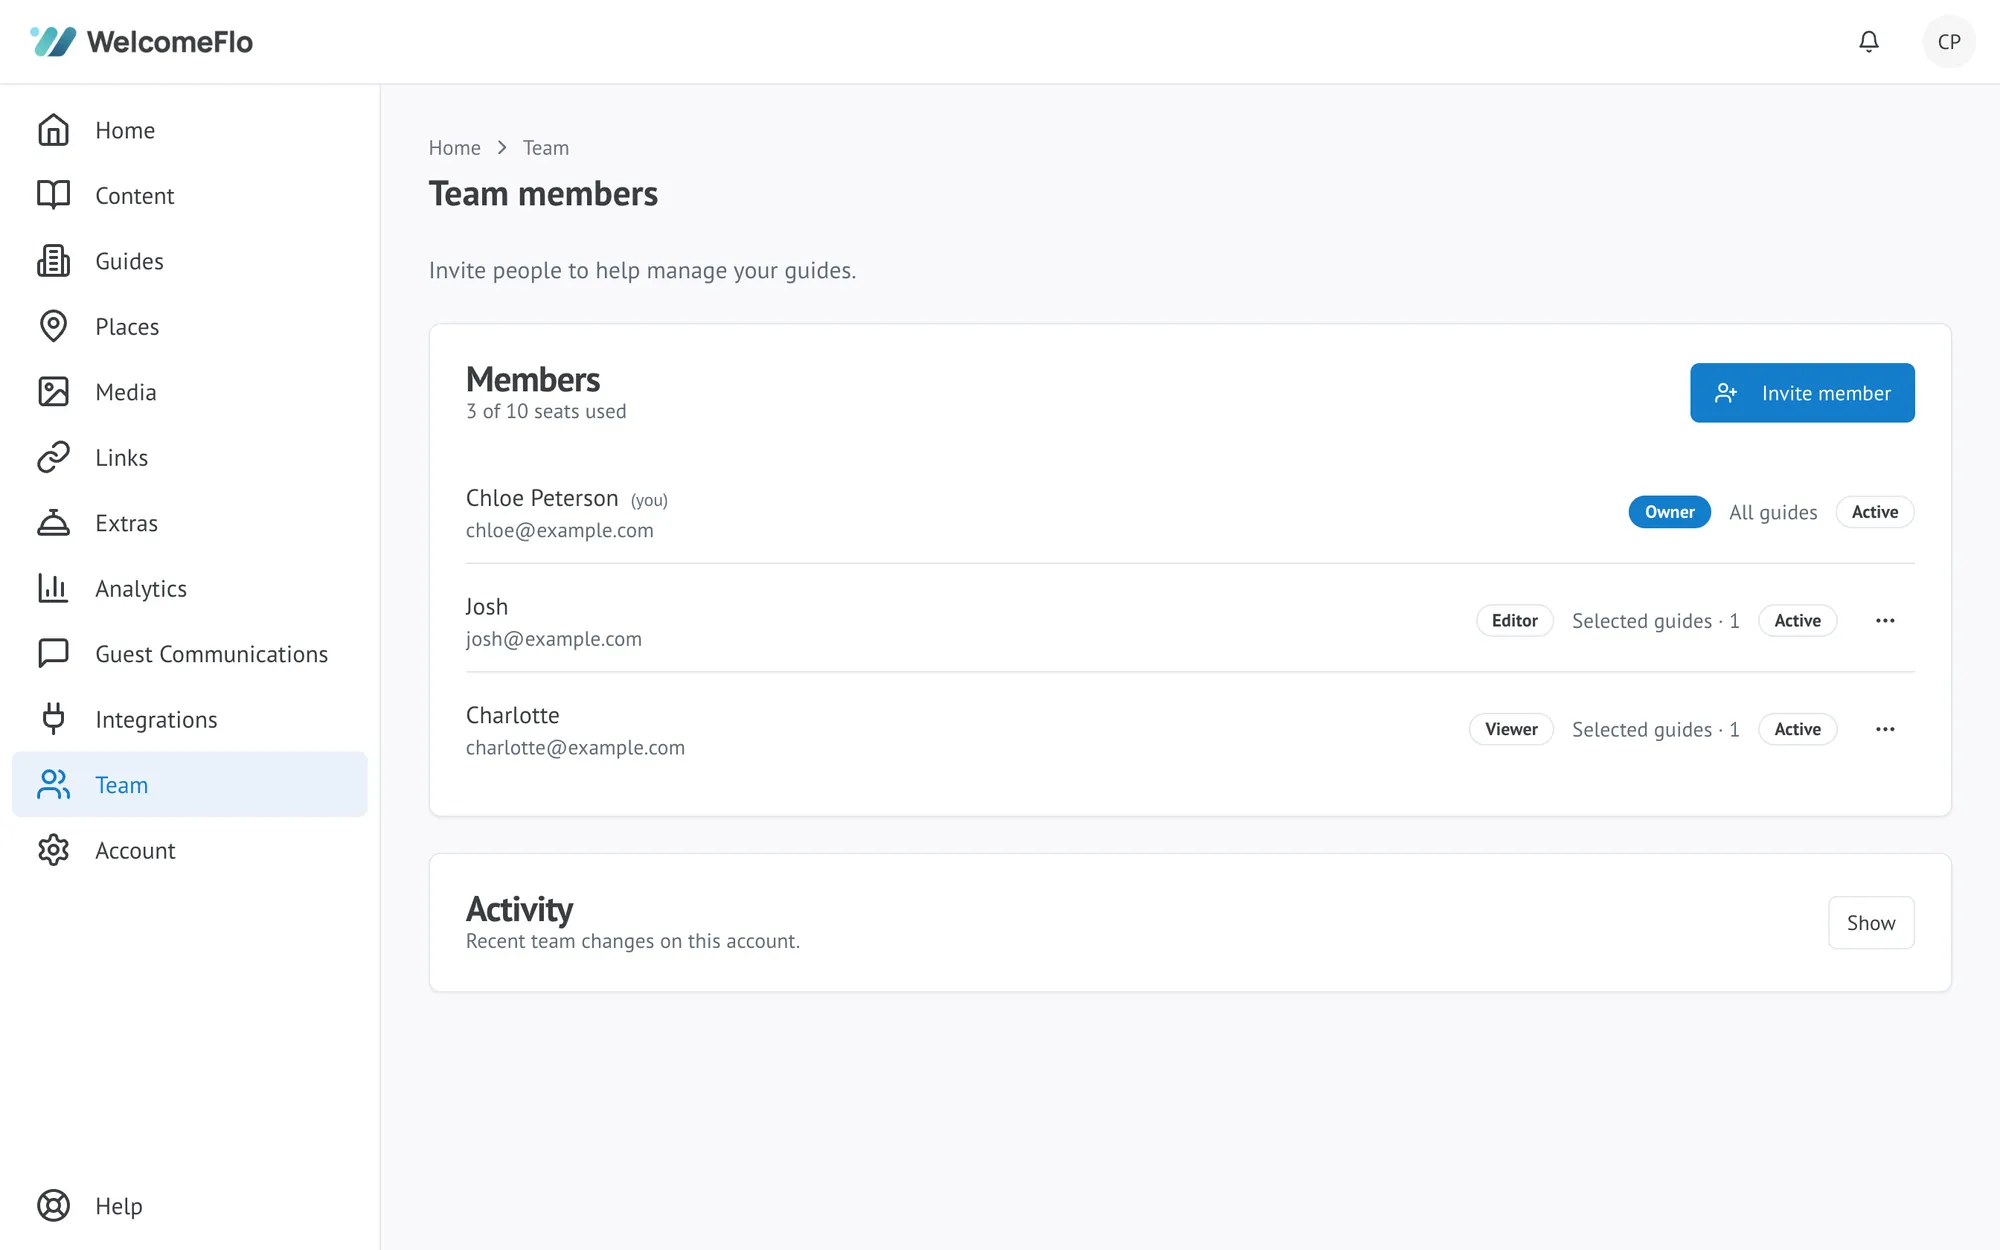The image size is (2000, 1250).
Task: Click the charlotte@example.com email
Action: pos(575,748)
